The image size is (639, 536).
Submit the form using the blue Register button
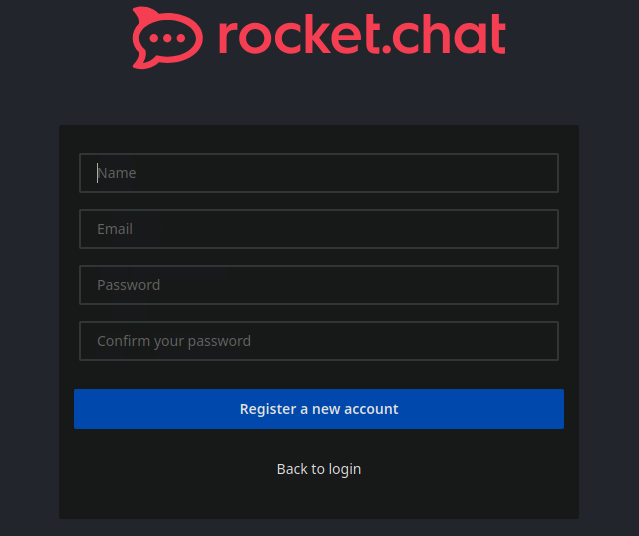click(319, 409)
